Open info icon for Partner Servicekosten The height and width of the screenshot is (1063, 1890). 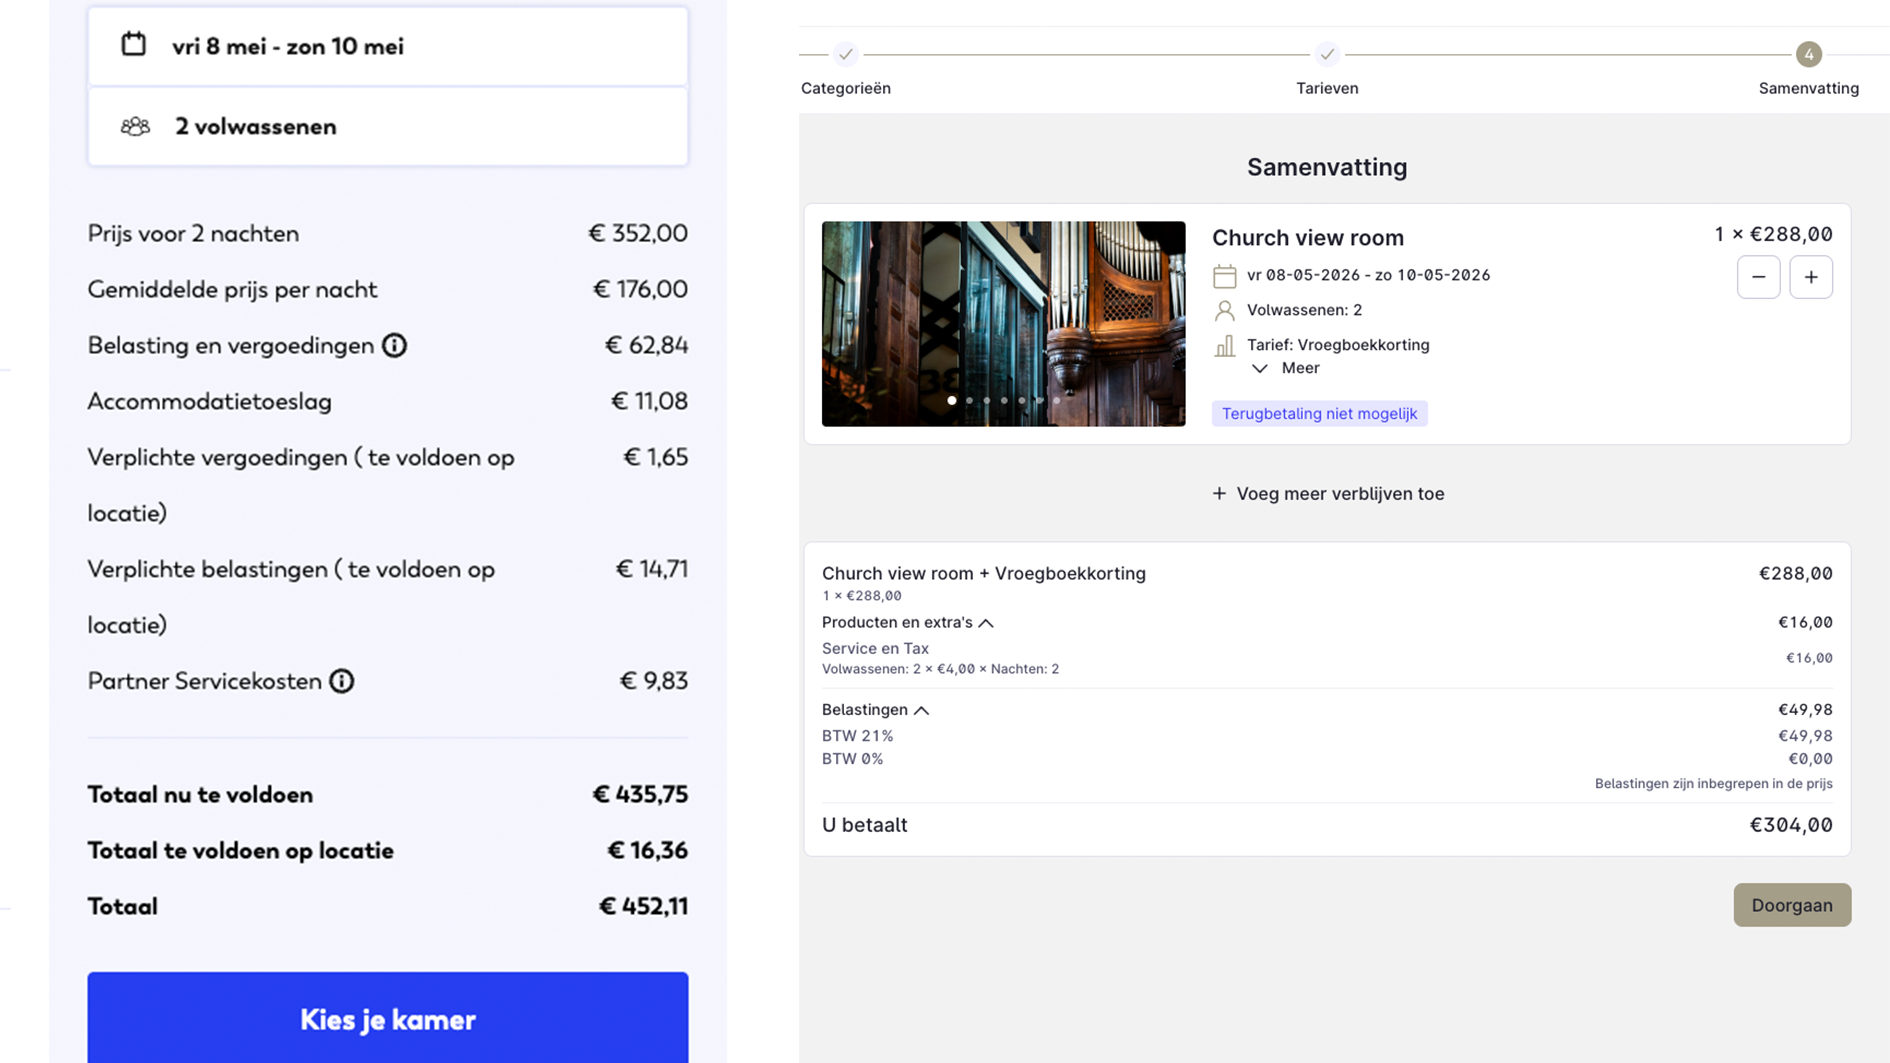tap(342, 681)
